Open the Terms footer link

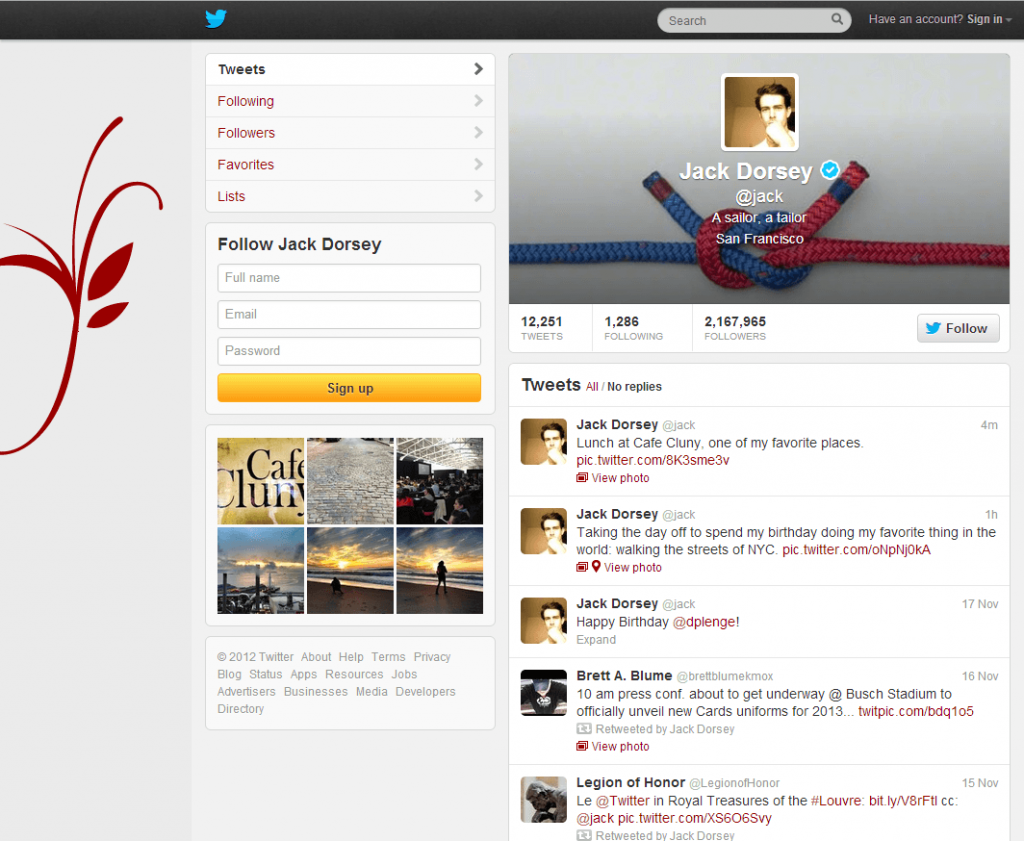pyautogui.click(x=389, y=657)
